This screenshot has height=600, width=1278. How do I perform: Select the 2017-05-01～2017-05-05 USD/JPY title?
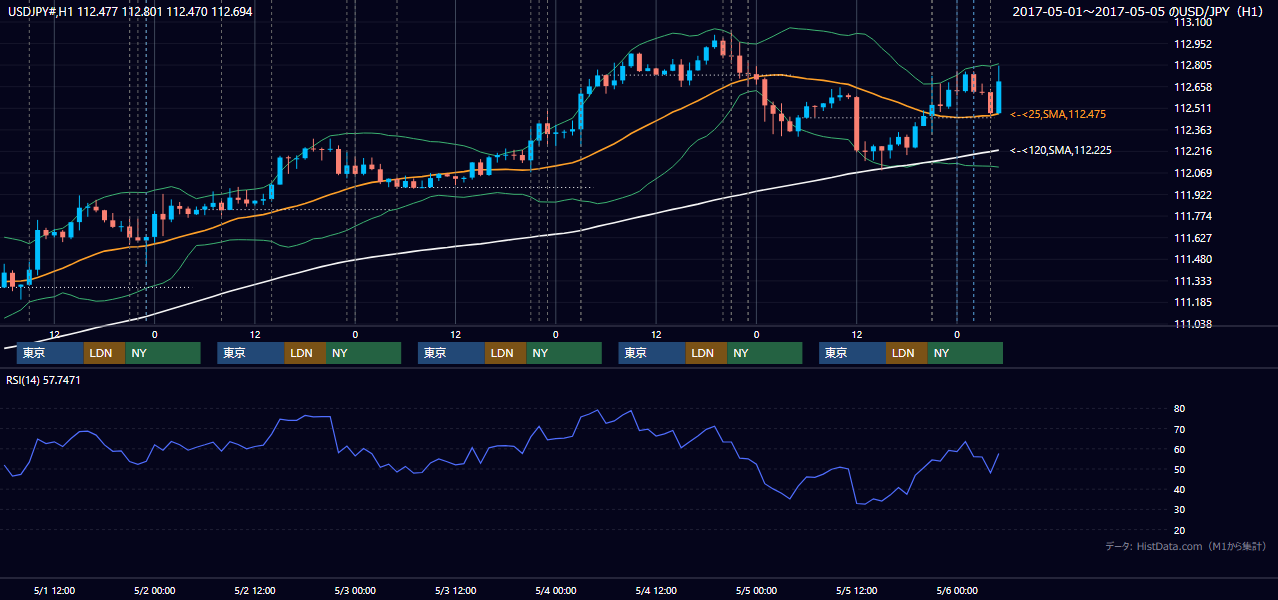(x=1140, y=11)
